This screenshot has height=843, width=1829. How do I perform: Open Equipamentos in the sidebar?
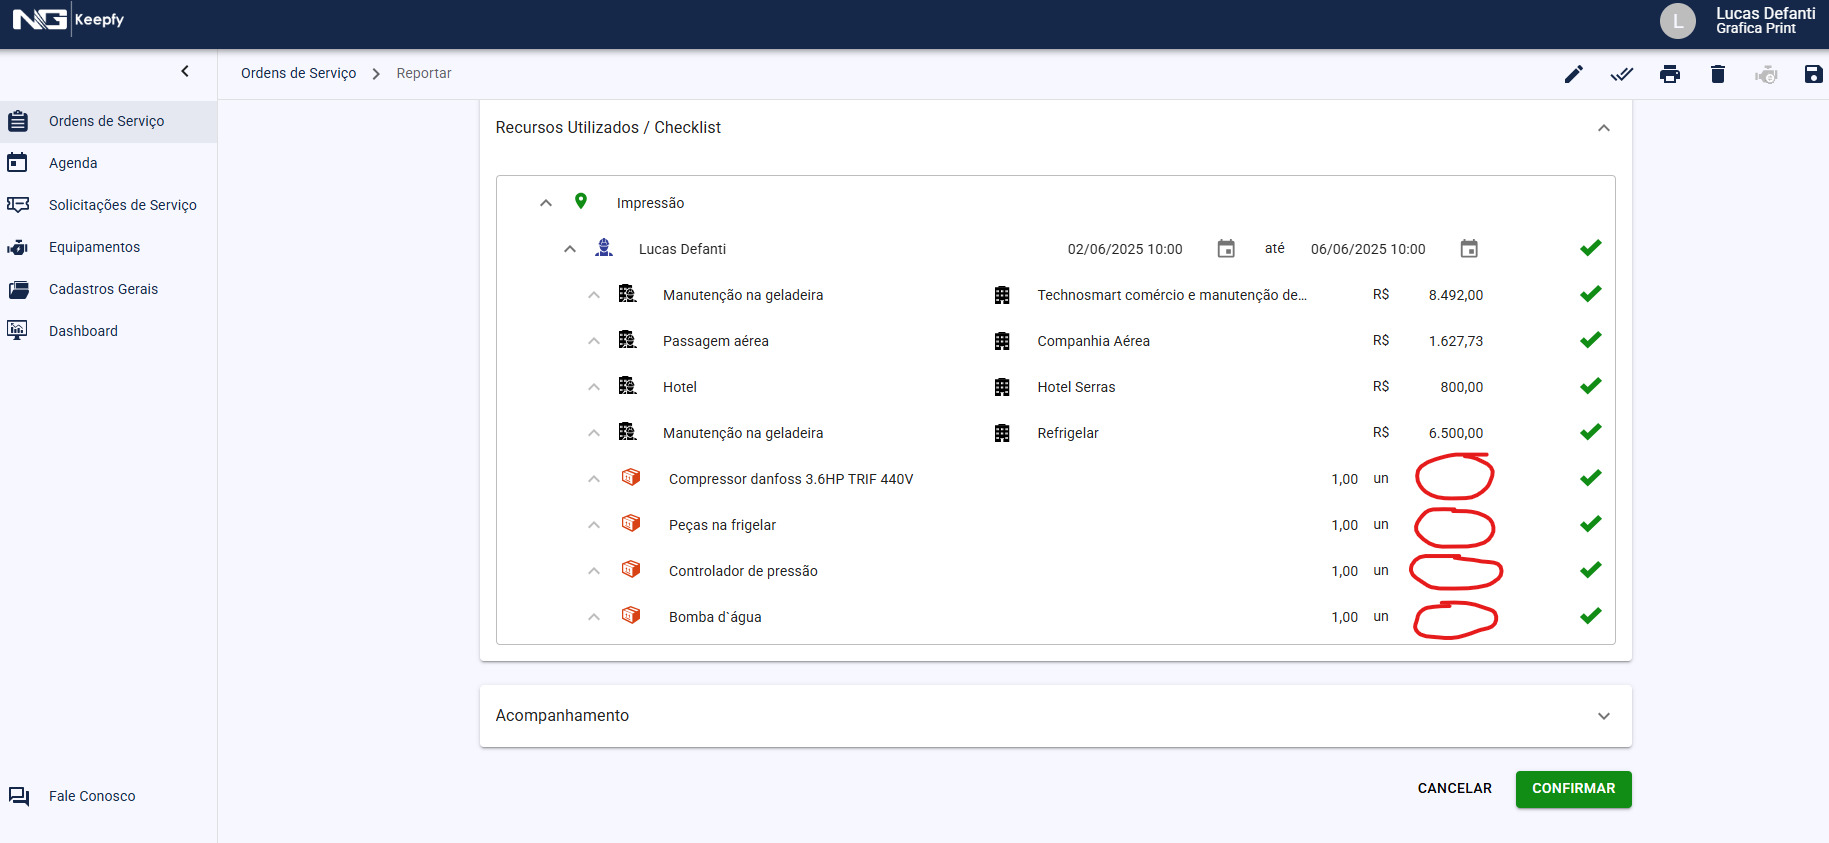click(94, 247)
